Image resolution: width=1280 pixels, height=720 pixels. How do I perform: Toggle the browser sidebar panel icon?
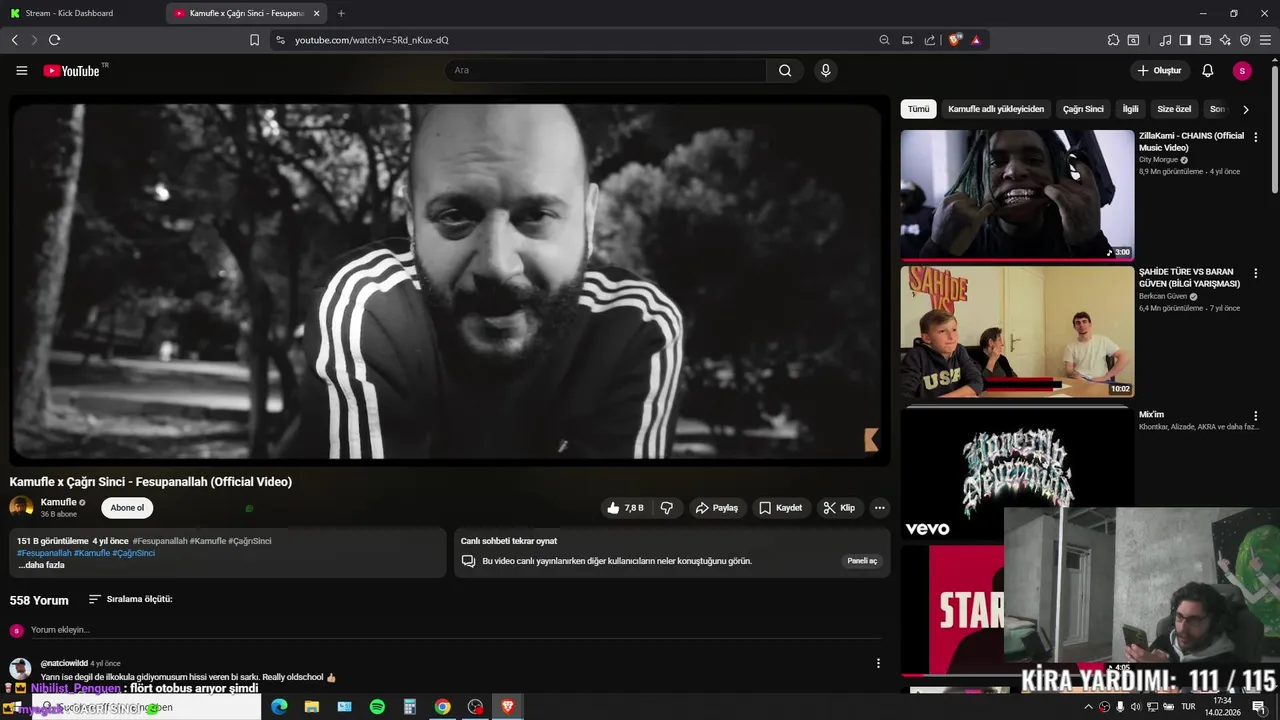(x=1185, y=40)
